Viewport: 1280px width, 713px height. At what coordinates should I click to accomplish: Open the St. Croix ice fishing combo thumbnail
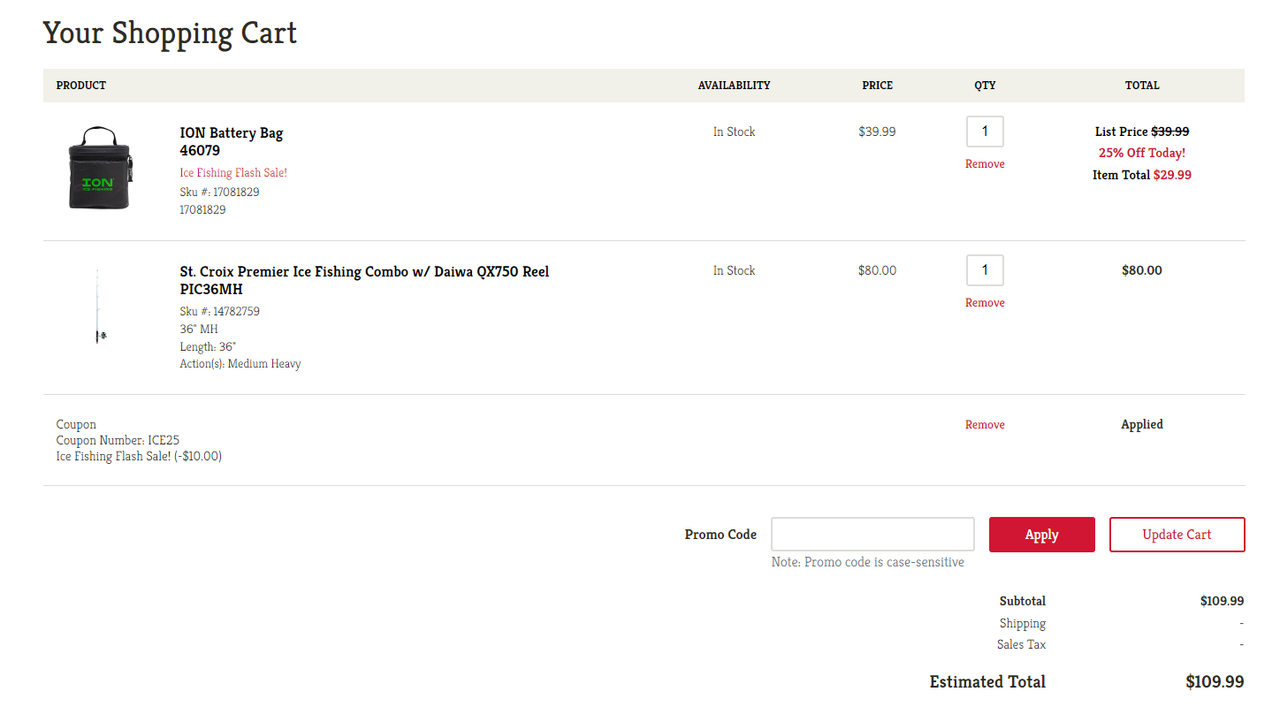[x=99, y=306]
